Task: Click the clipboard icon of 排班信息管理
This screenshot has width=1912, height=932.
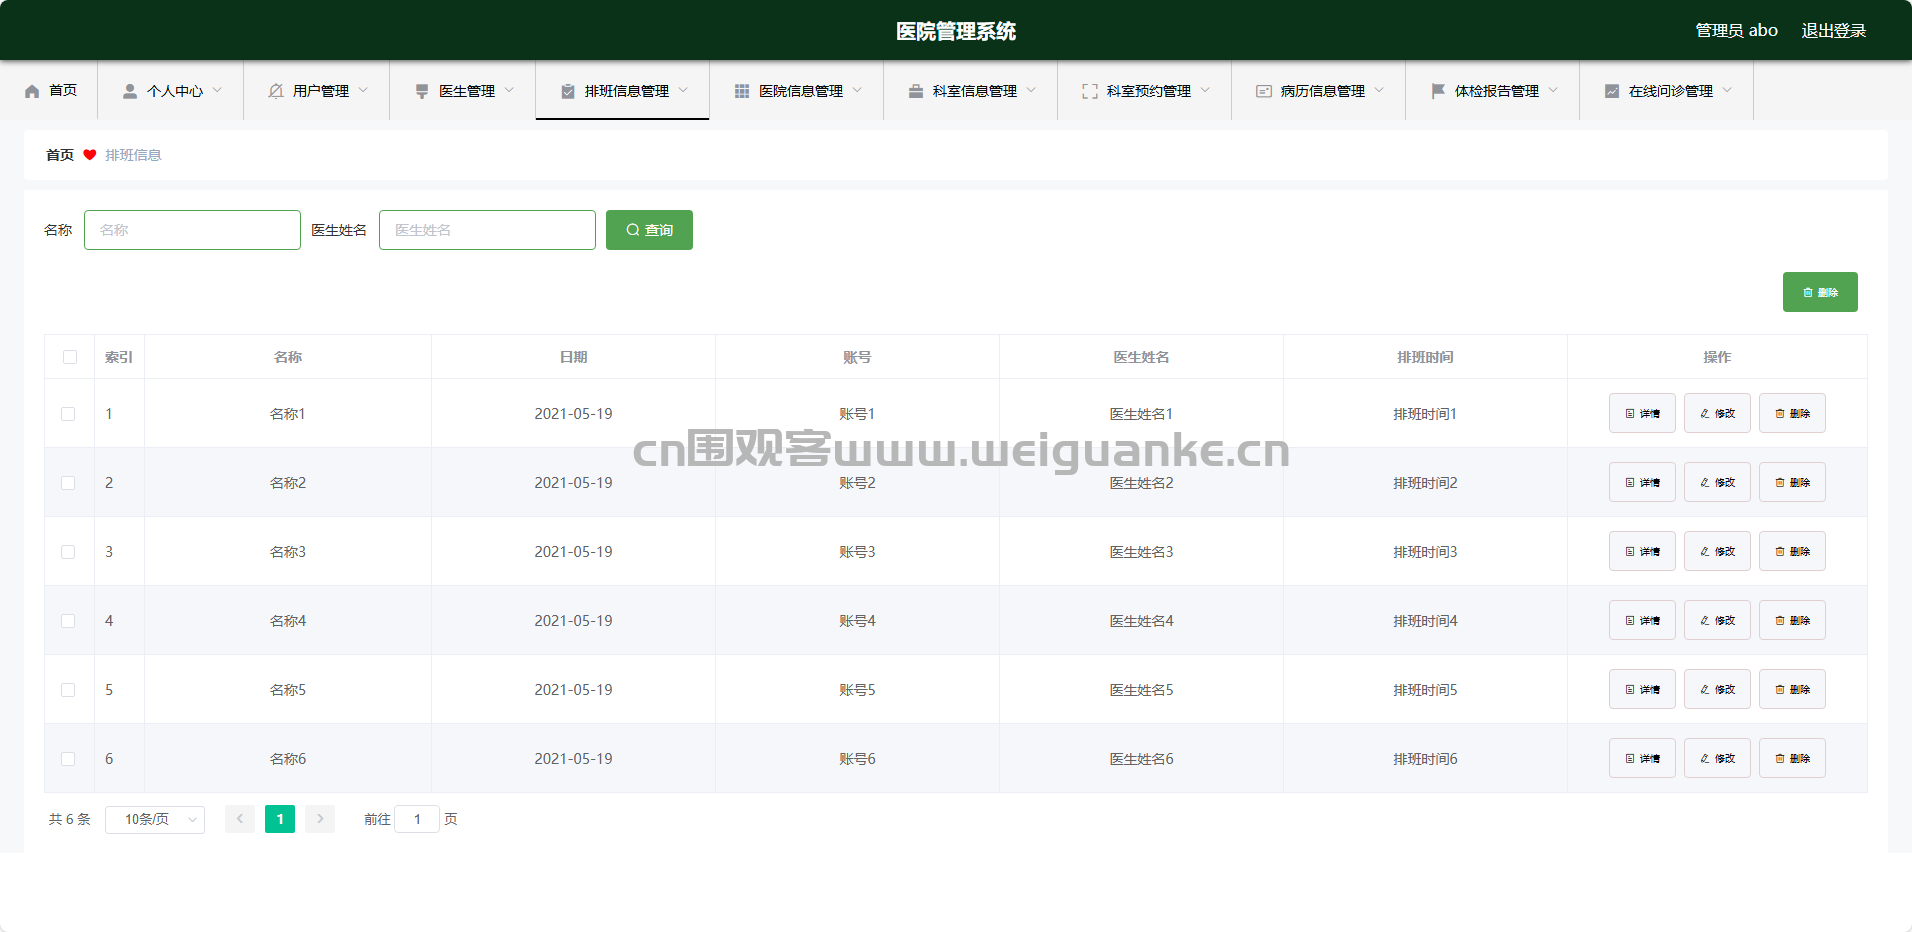Action: click(x=568, y=91)
